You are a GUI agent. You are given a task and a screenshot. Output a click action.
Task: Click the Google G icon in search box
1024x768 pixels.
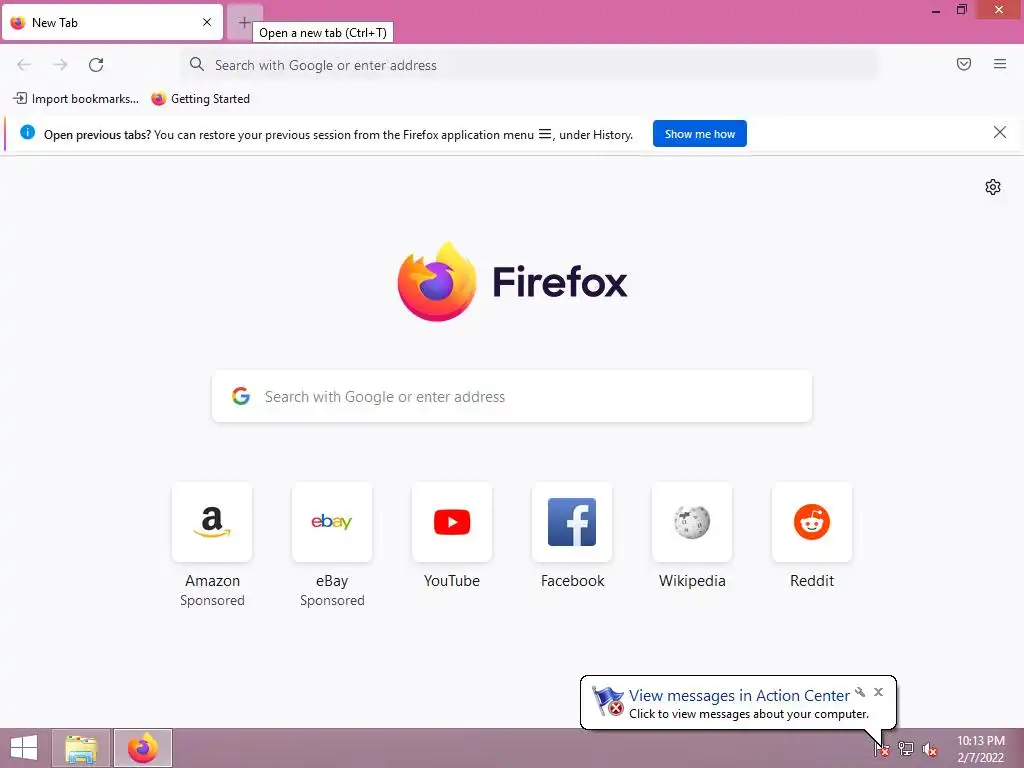click(x=241, y=396)
